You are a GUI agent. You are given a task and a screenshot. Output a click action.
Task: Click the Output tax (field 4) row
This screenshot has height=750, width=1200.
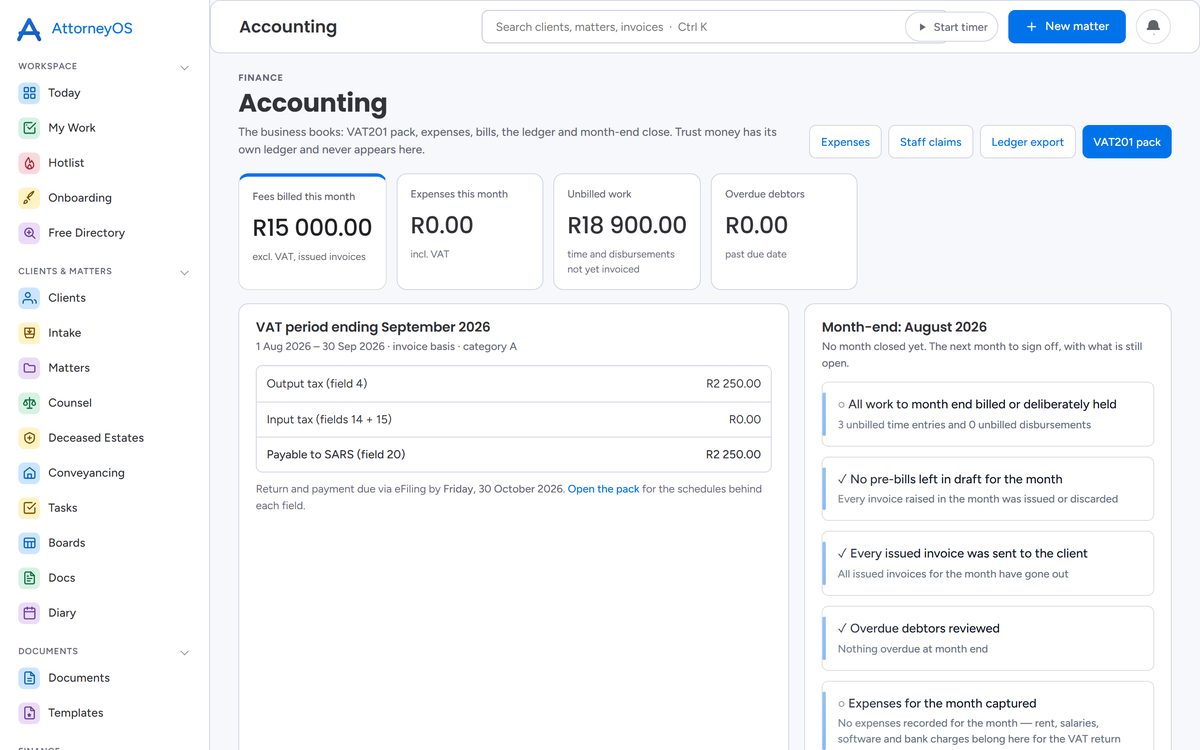(x=514, y=384)
